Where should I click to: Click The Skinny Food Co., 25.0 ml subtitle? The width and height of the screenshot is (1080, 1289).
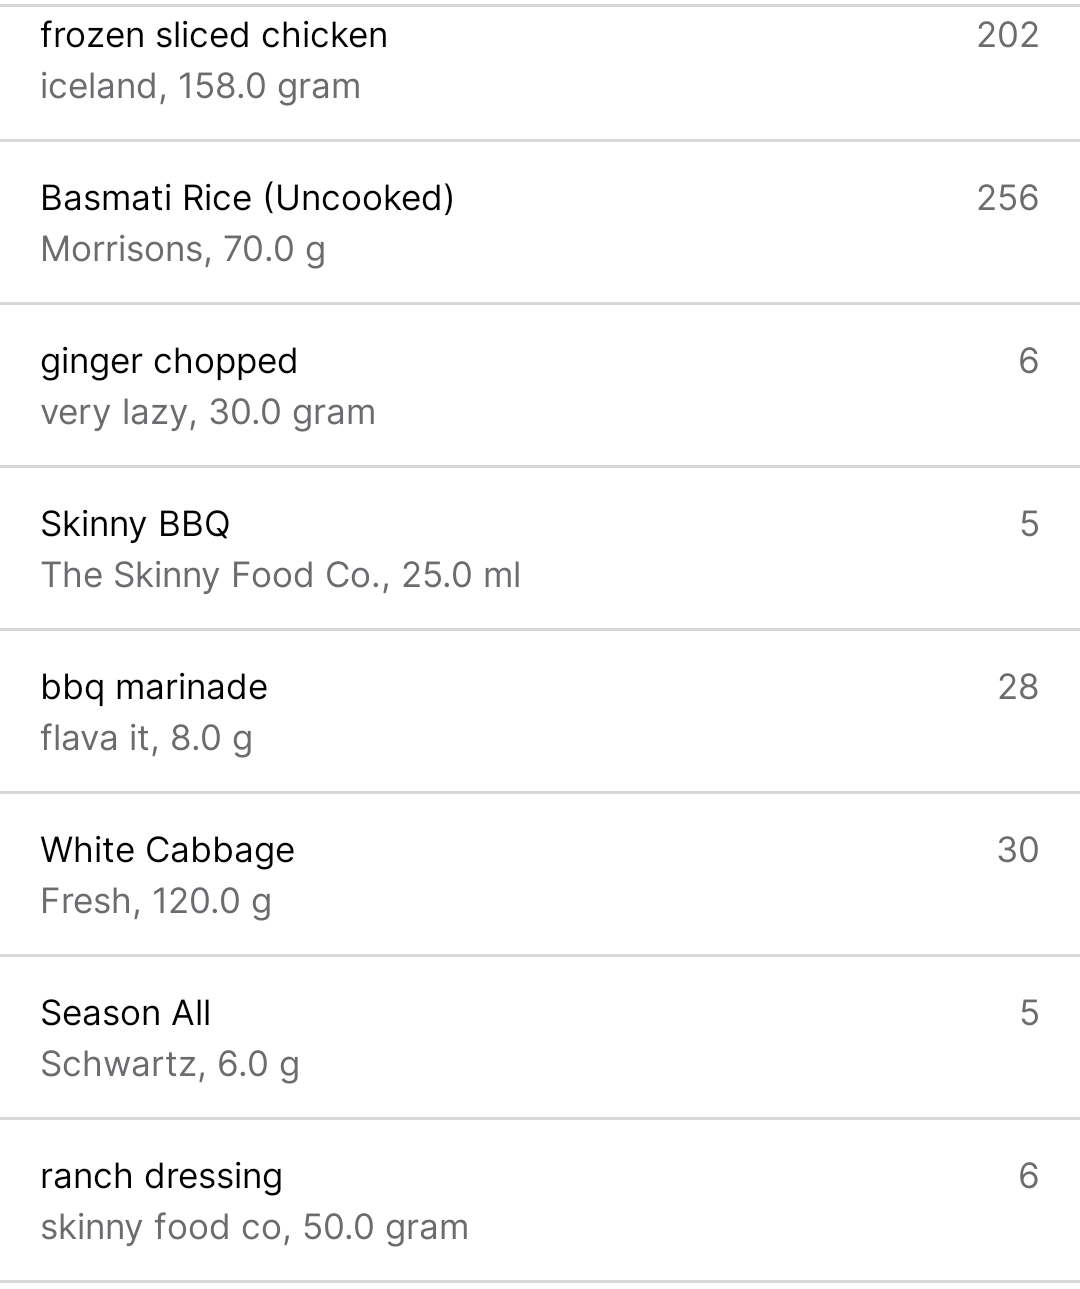coord(280,575)
